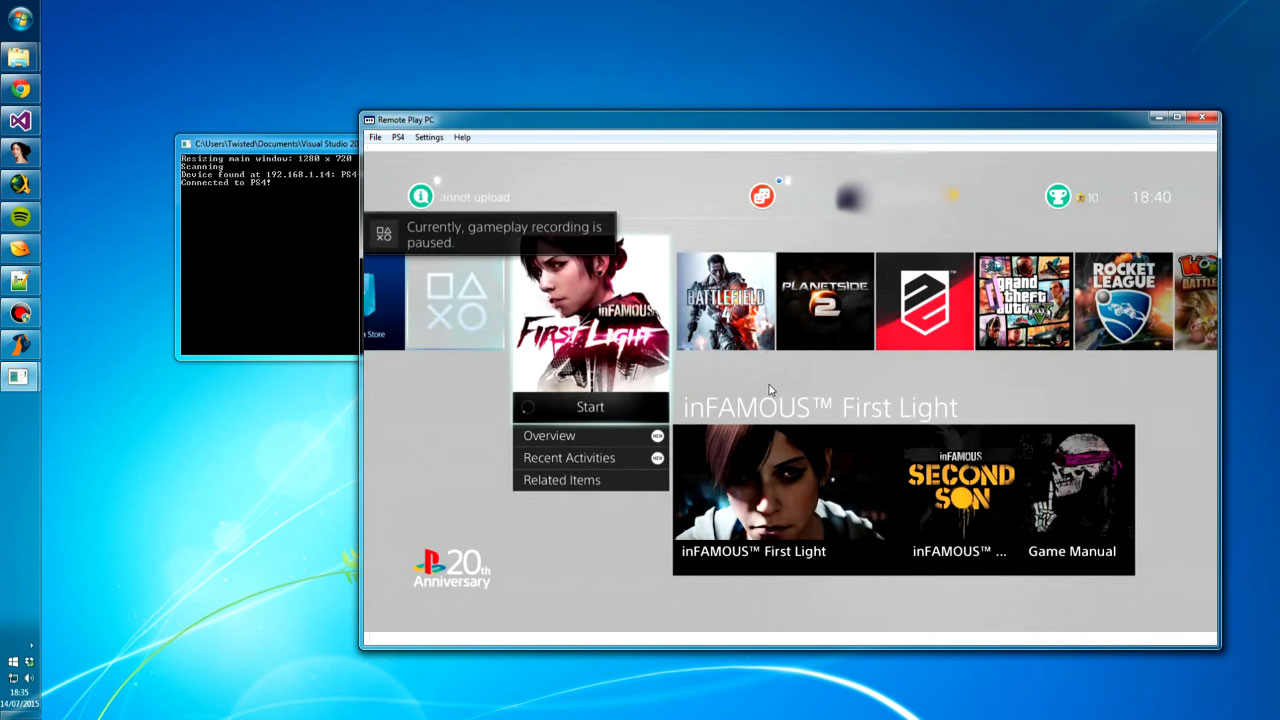Viewport: 1280px width, 720px height.
Task: Click the PlayStation 20th Anniversary logo
Action: pyautogui.click(x=451, y=567)
